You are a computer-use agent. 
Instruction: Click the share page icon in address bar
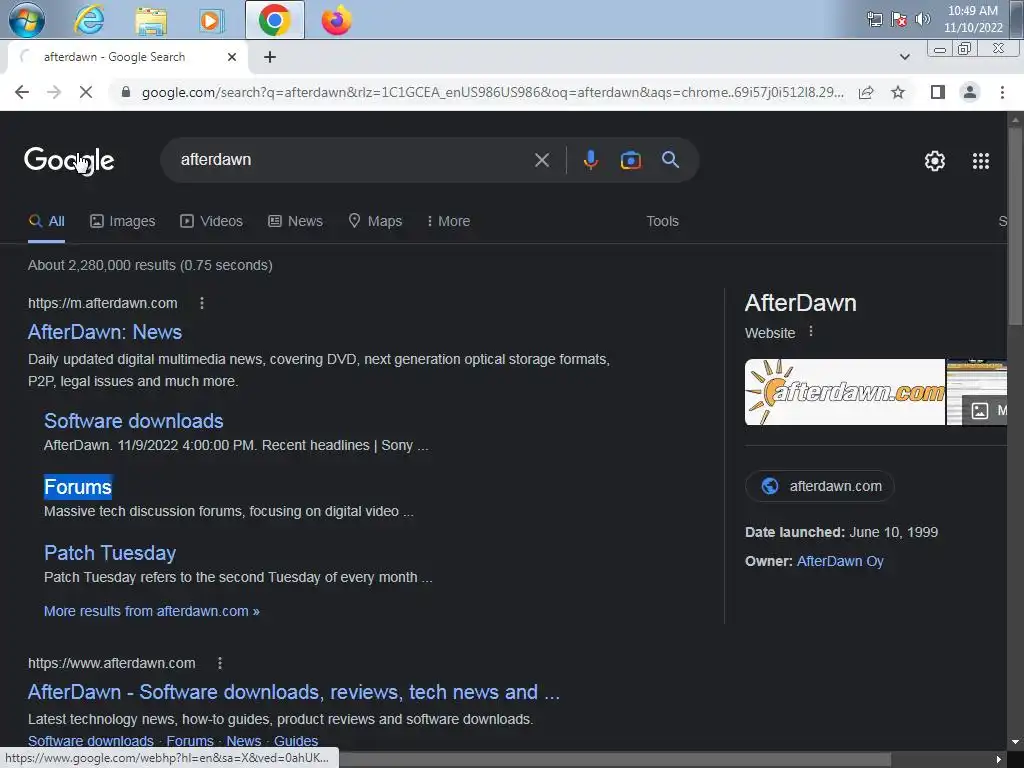coord(866,92)
